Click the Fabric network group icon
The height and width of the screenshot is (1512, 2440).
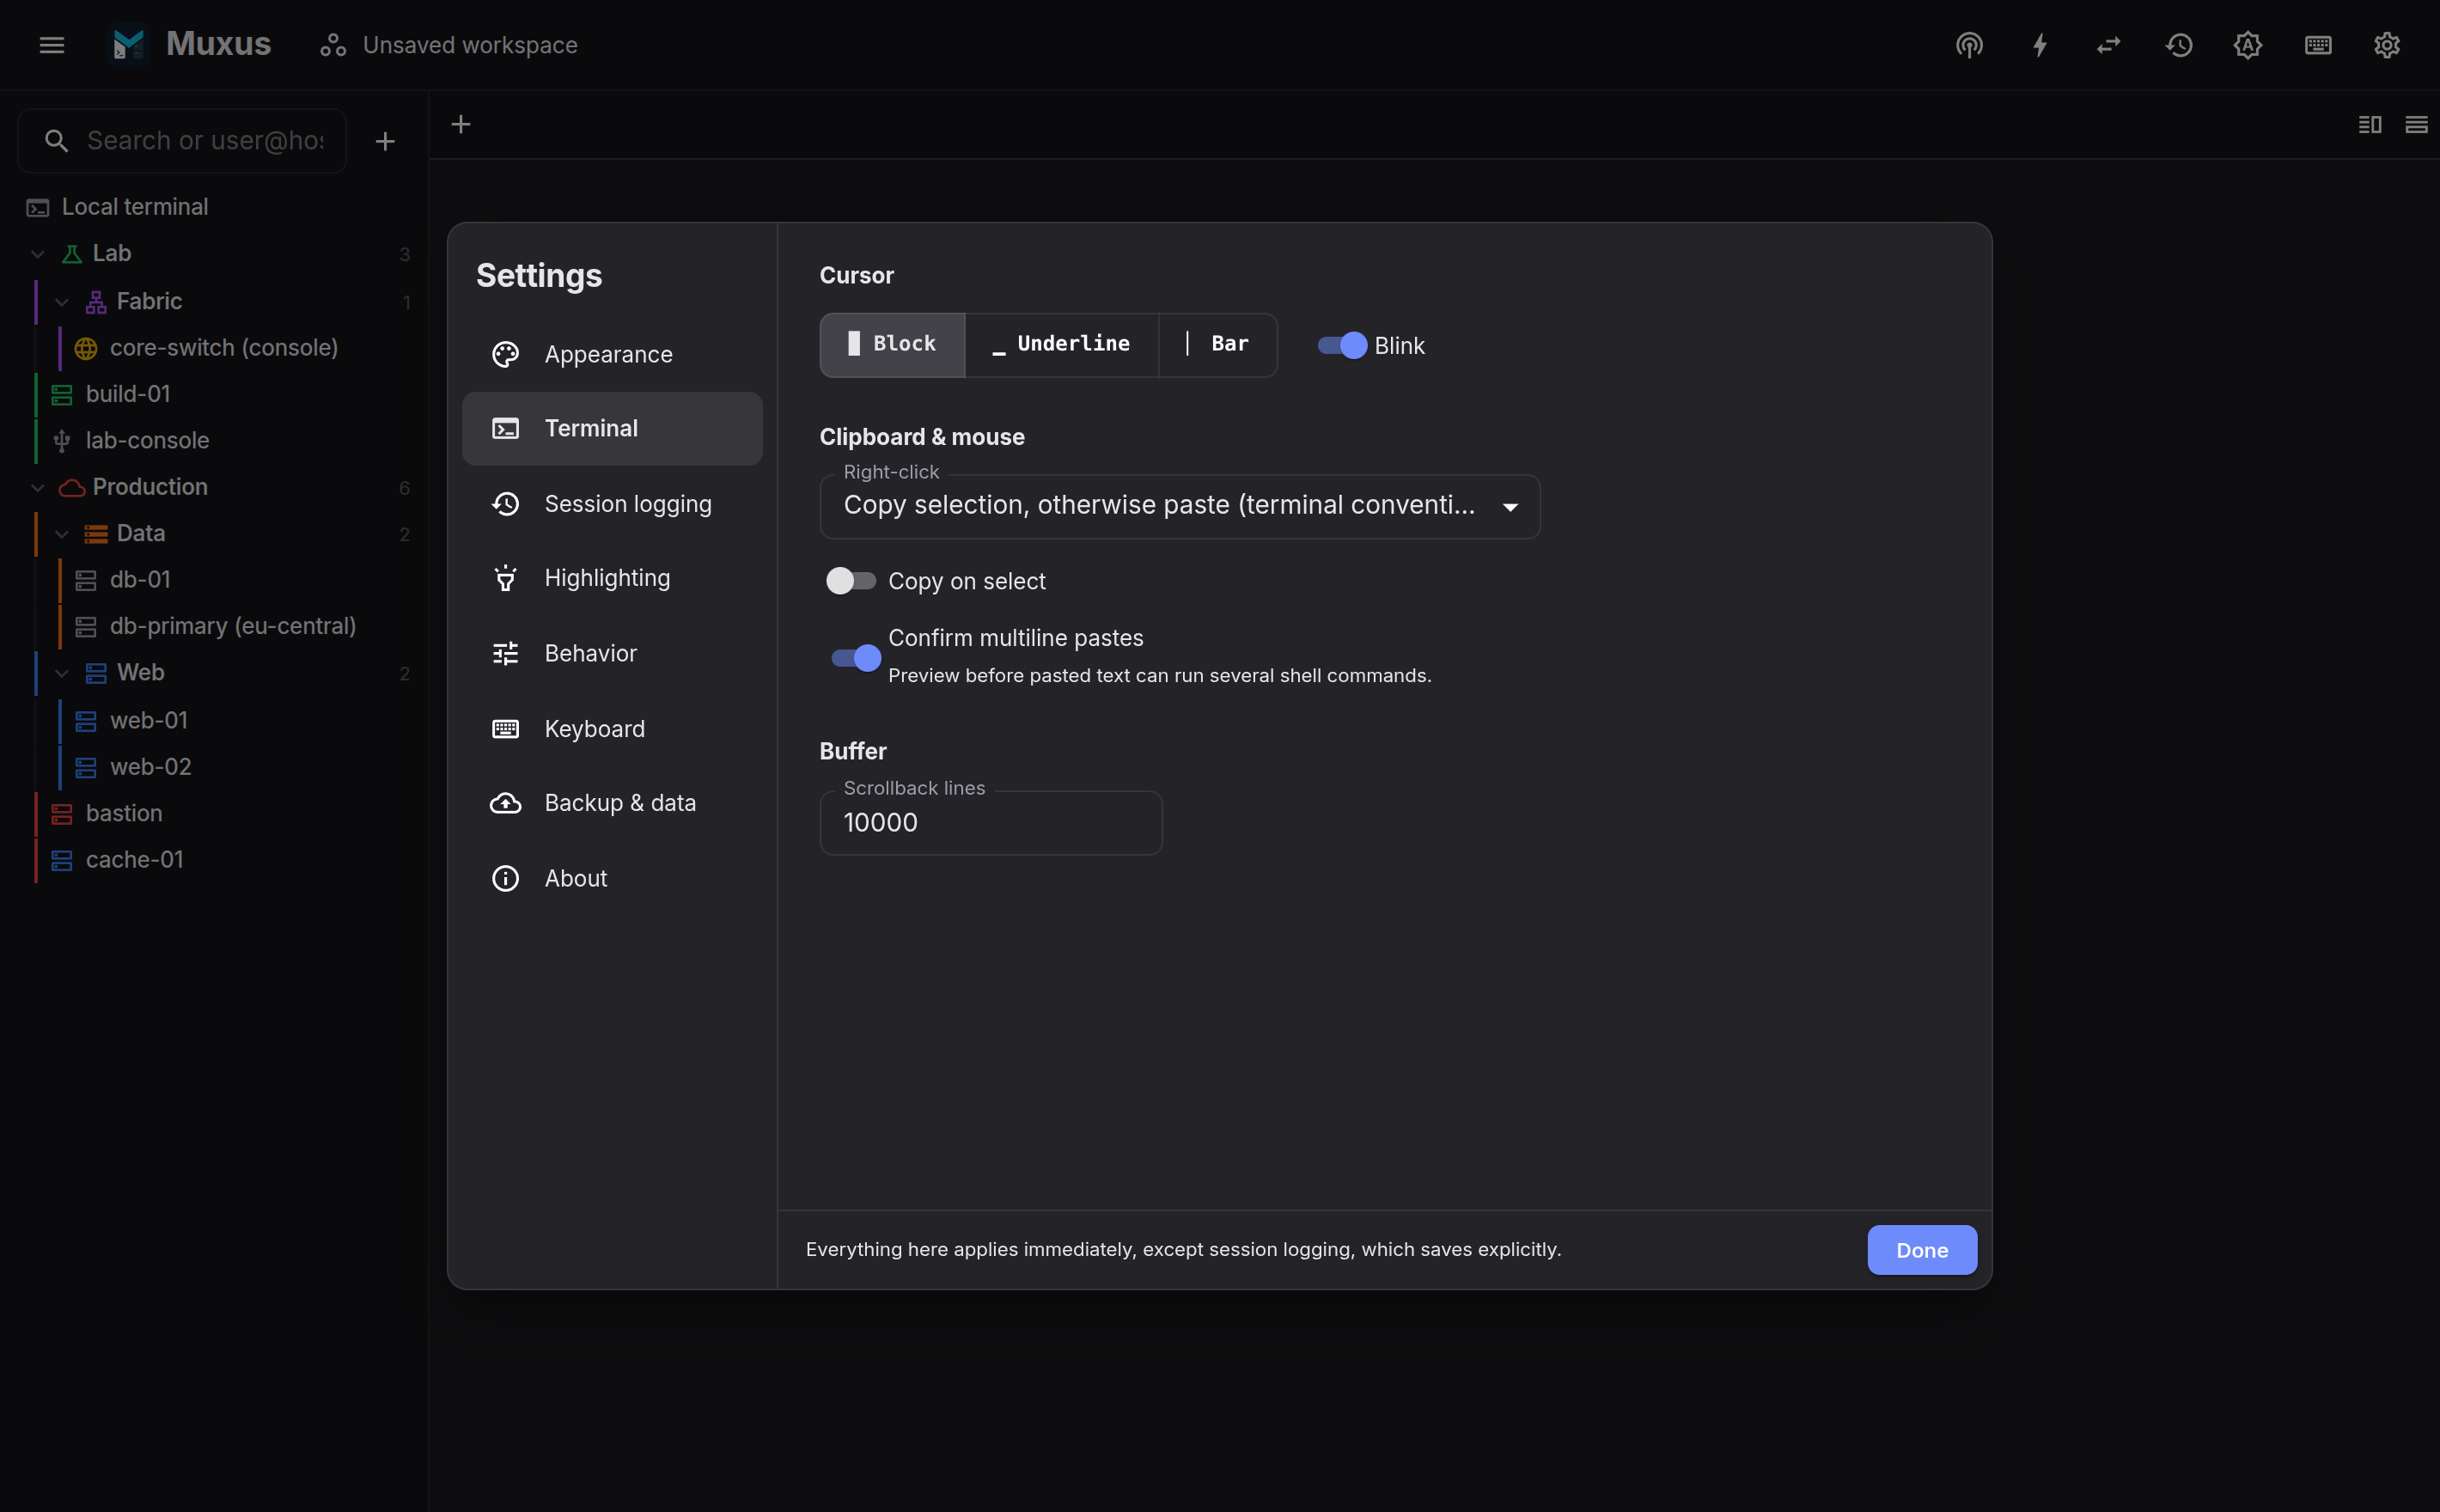[96, 302]
